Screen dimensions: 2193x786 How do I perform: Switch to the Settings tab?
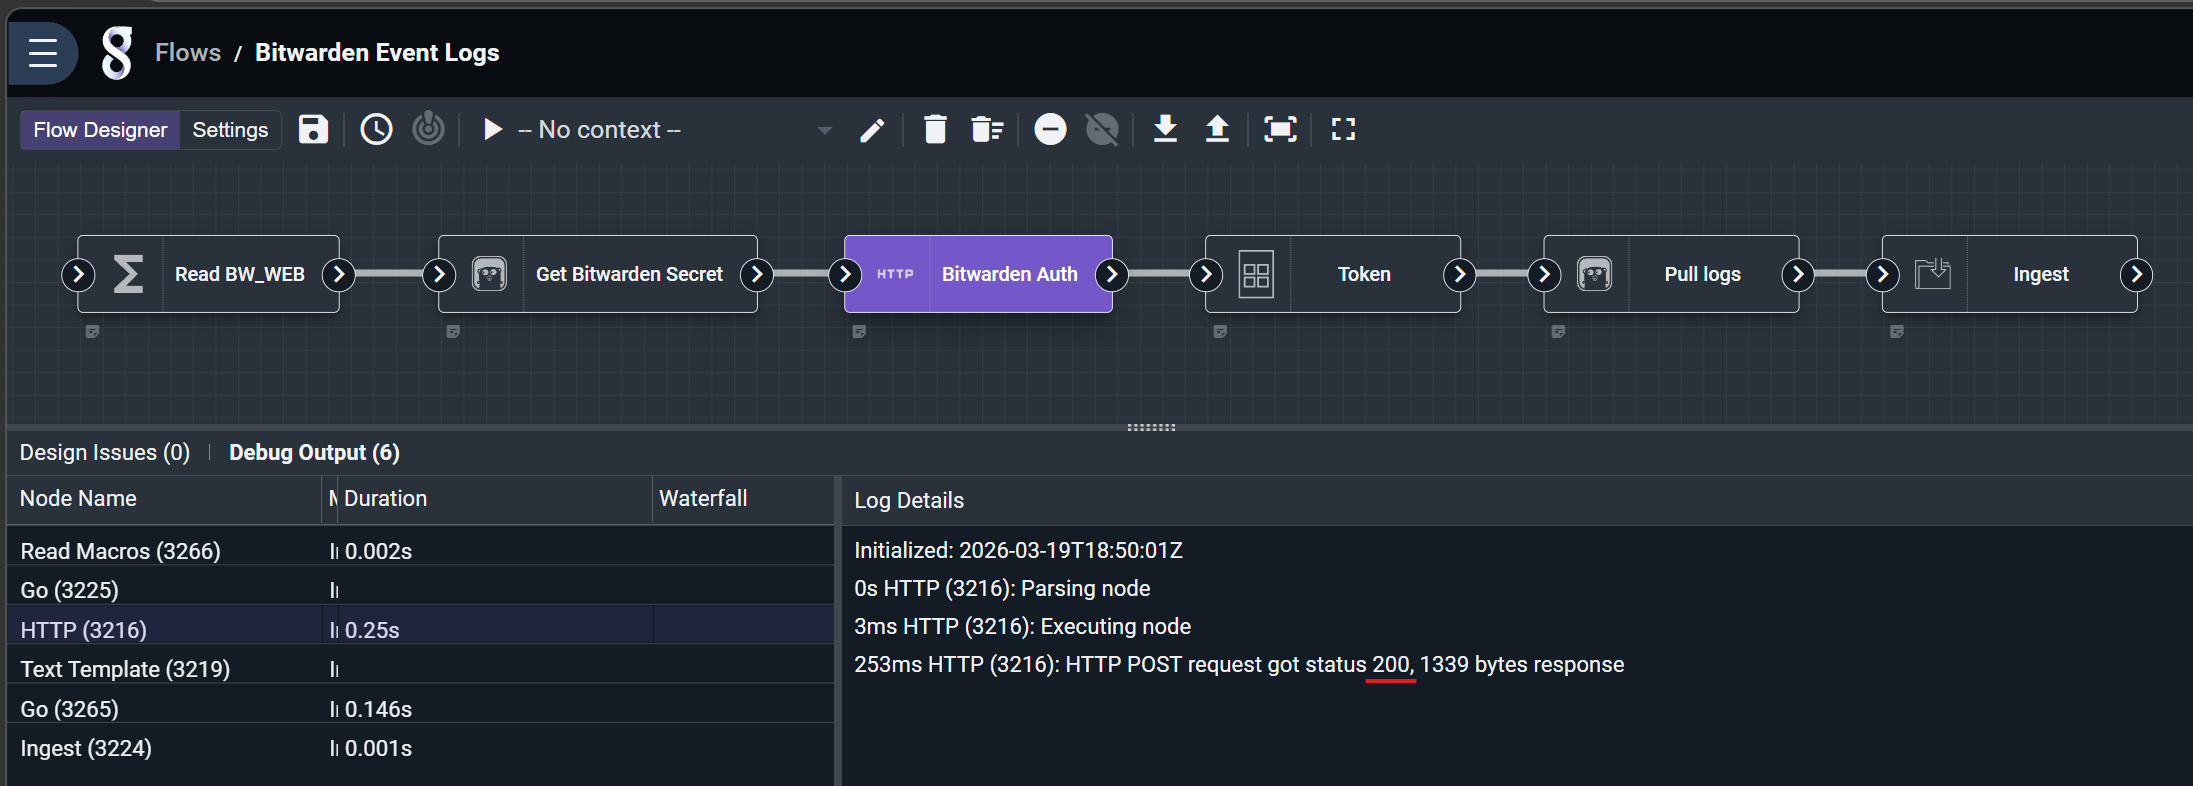coord(230,130)
